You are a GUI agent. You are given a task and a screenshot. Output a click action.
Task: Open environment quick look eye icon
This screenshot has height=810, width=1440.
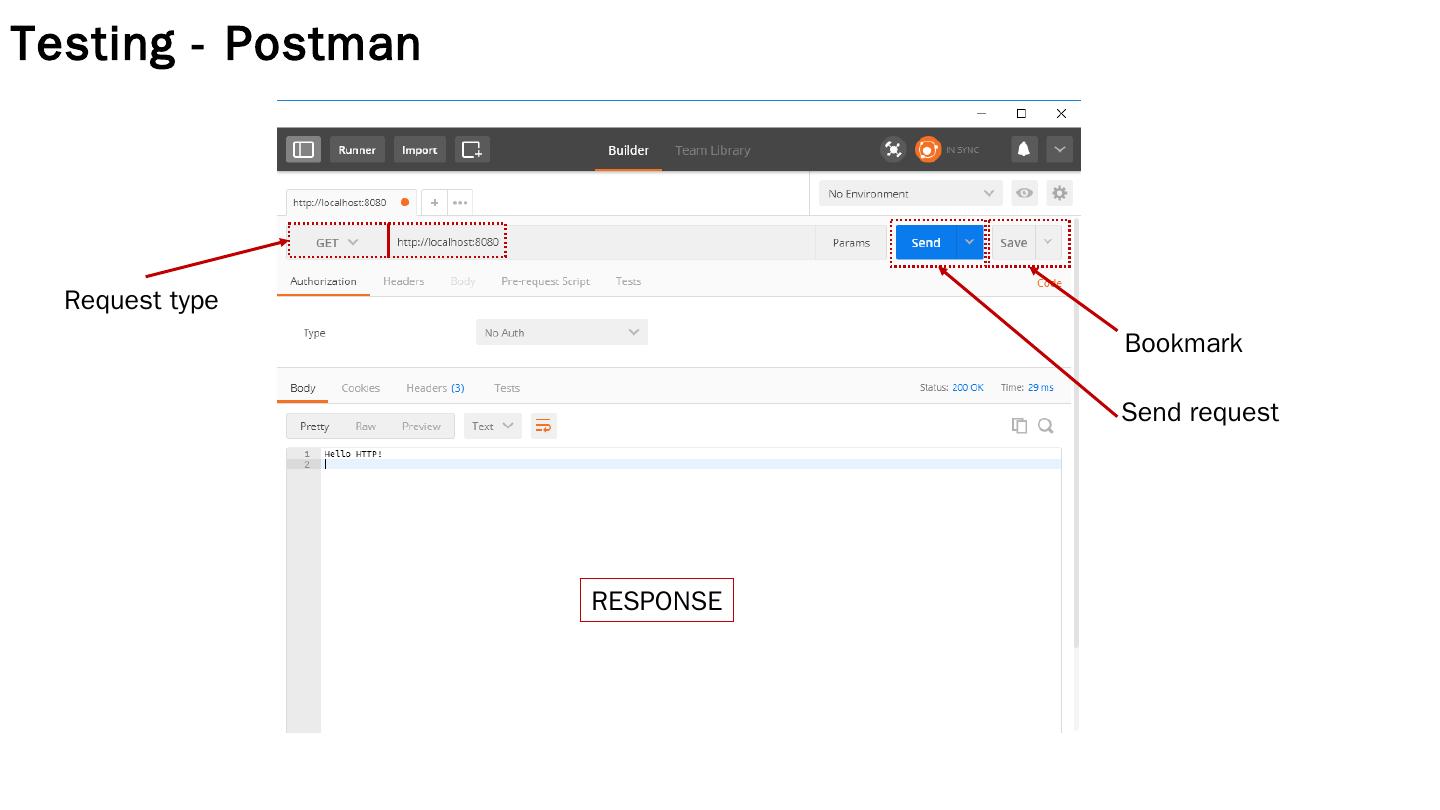click(x=1025, y=193)
